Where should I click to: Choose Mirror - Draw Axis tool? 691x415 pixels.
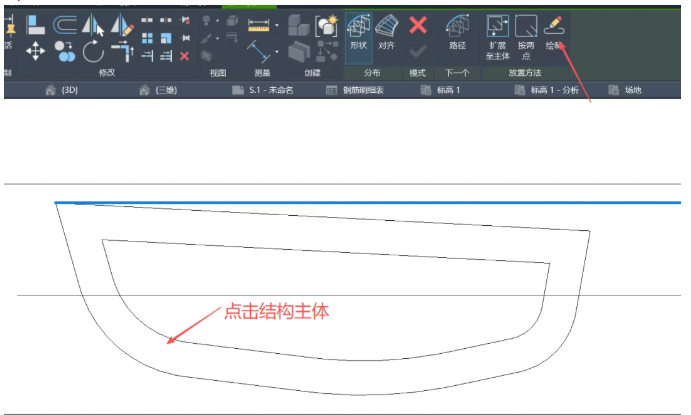click(122, 25)
